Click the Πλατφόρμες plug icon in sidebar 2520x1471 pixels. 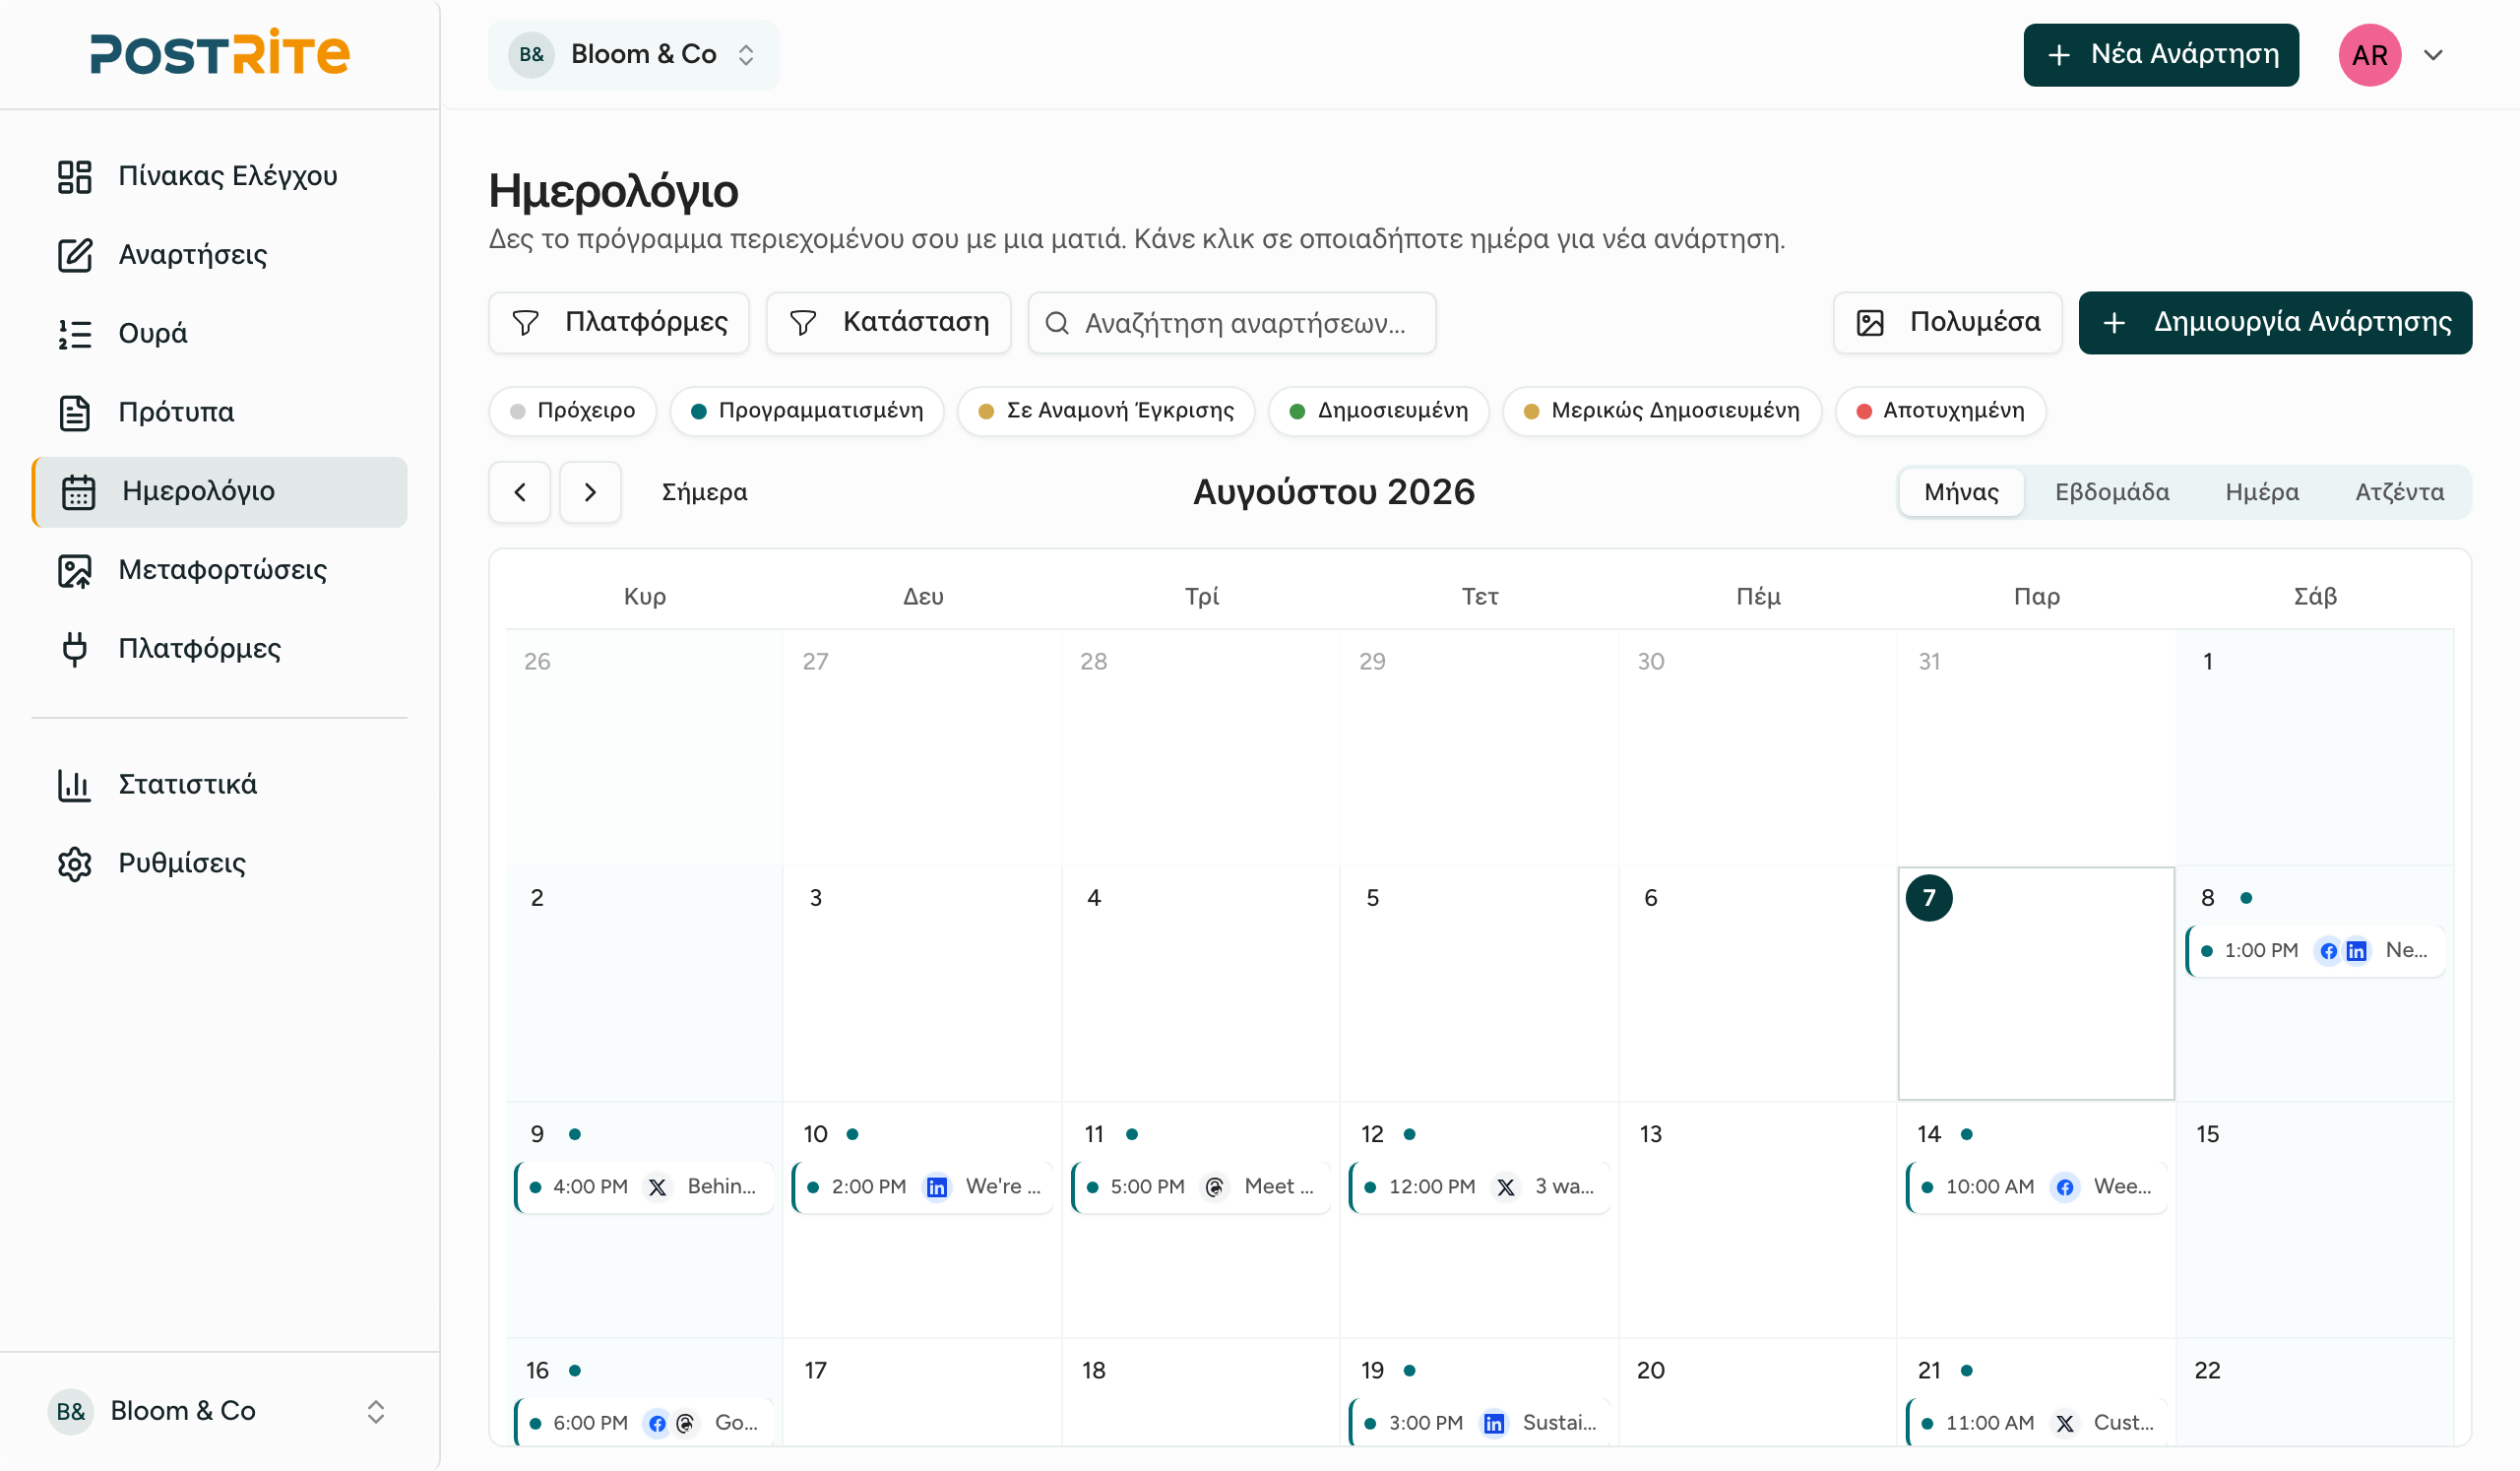(75, 649)
